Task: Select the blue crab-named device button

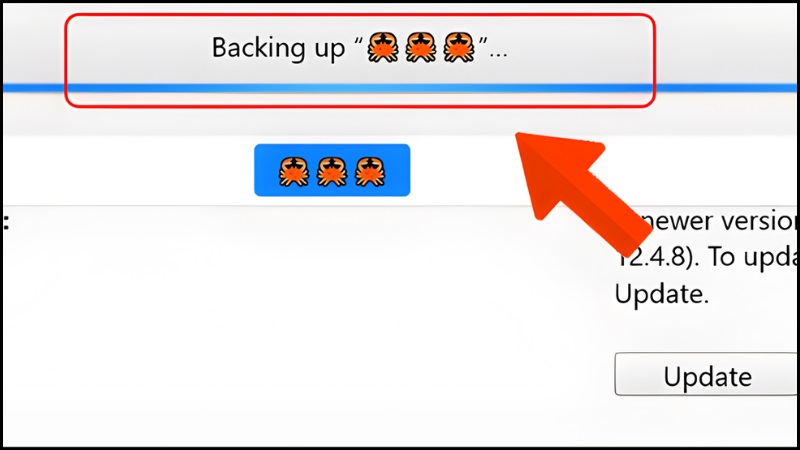Action: click(332, 170)
